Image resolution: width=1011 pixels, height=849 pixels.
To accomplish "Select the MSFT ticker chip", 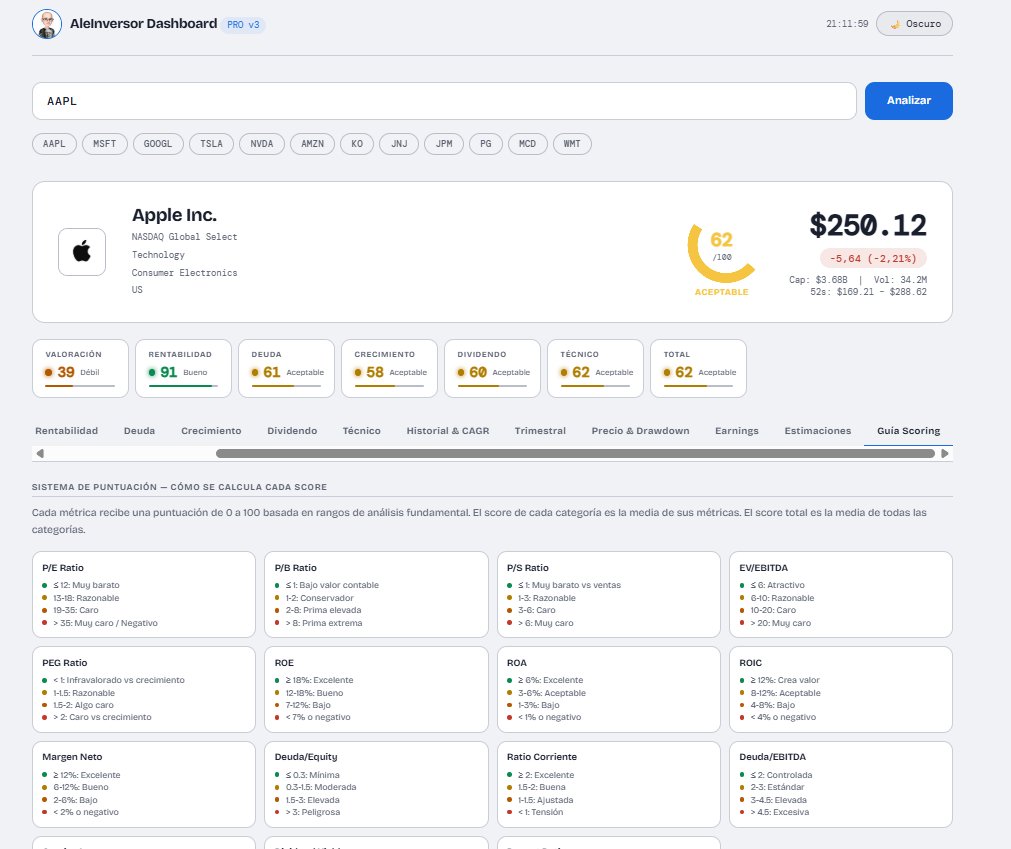I will [x=104, y=144].
